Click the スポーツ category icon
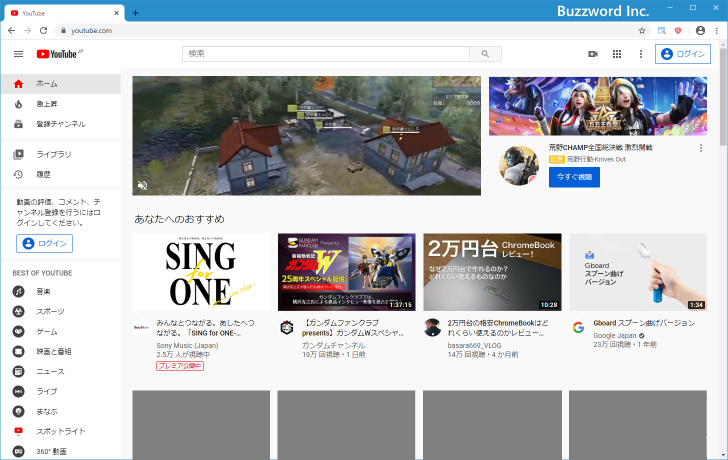Image resolution: width=728 pixels, height=460 pixels. (x=19, y=311)
